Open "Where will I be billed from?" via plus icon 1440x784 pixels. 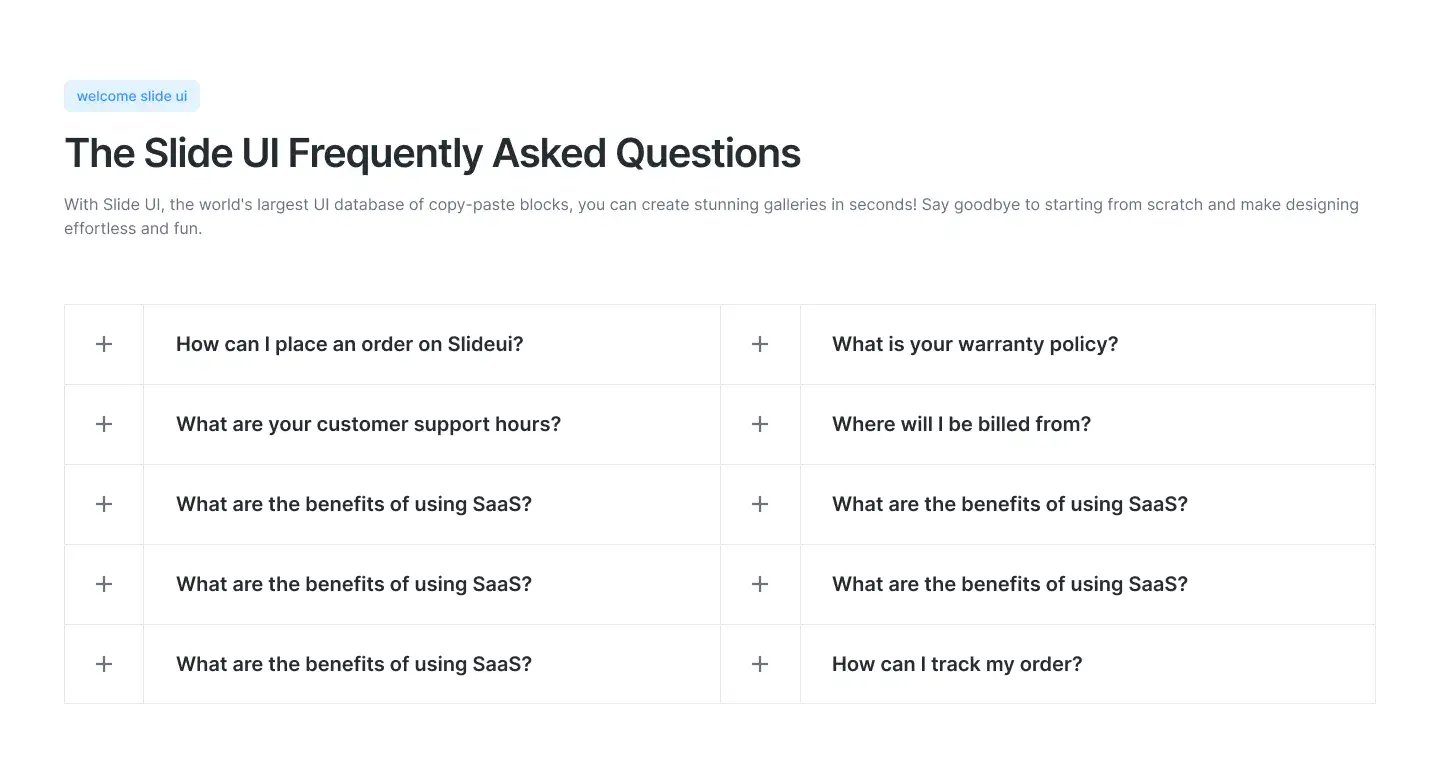tap(760, 424)
